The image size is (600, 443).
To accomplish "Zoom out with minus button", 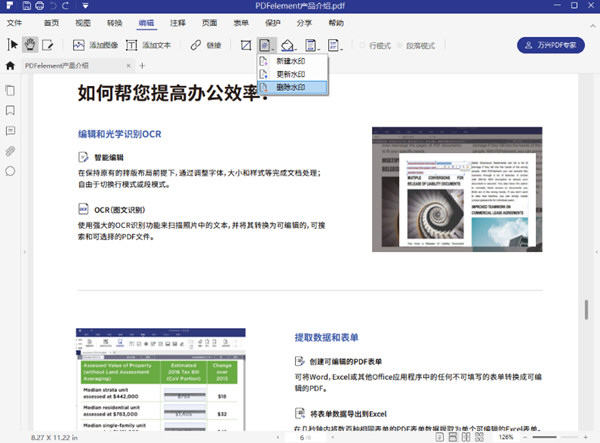I will tap(525, 437).
